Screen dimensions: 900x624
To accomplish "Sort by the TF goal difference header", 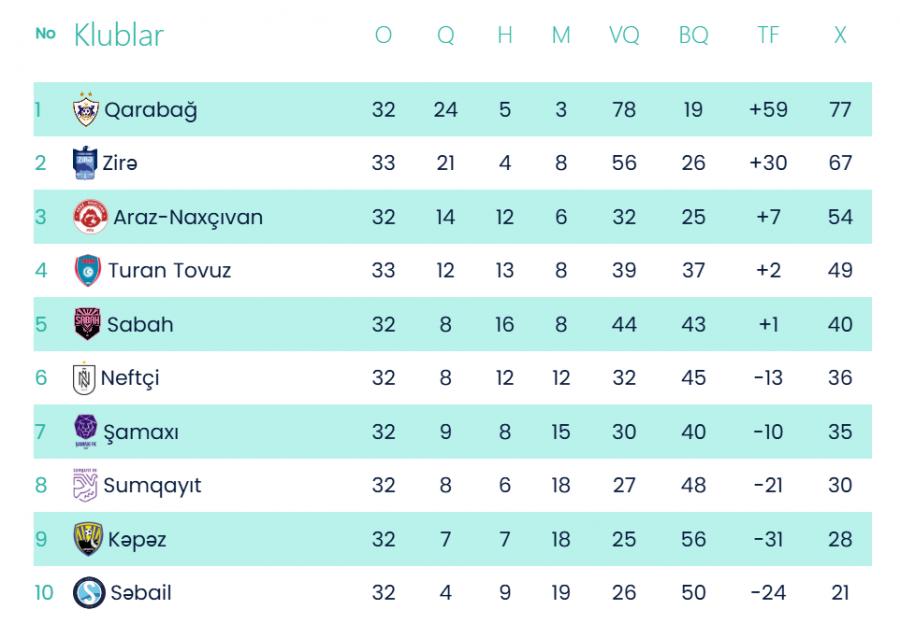I will (768, 35).
